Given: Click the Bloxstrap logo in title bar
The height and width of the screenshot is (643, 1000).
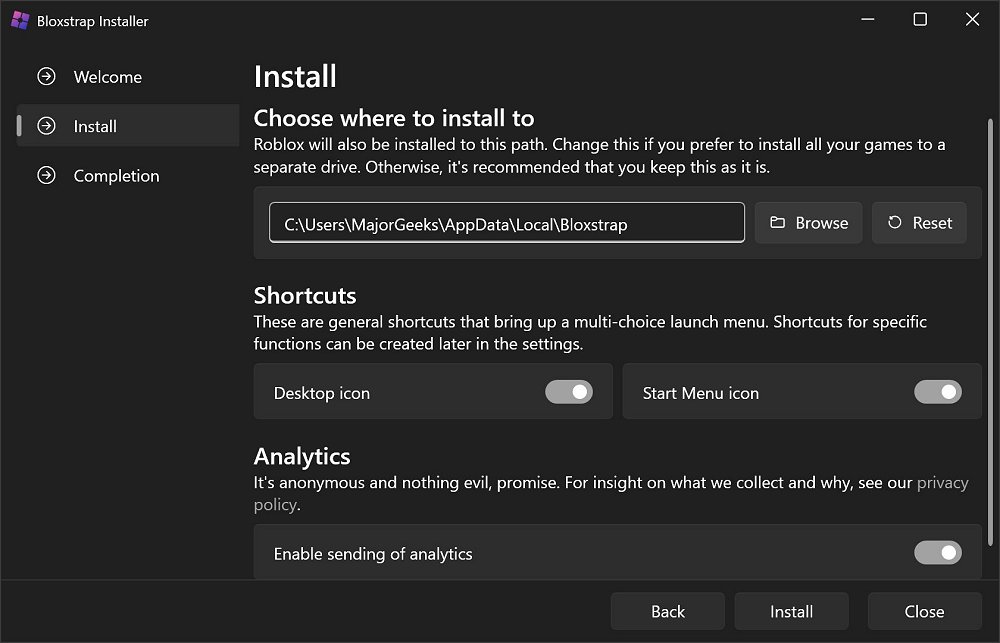Looking at the screenshot, I should pyautogui.click(x=20, y=20).
